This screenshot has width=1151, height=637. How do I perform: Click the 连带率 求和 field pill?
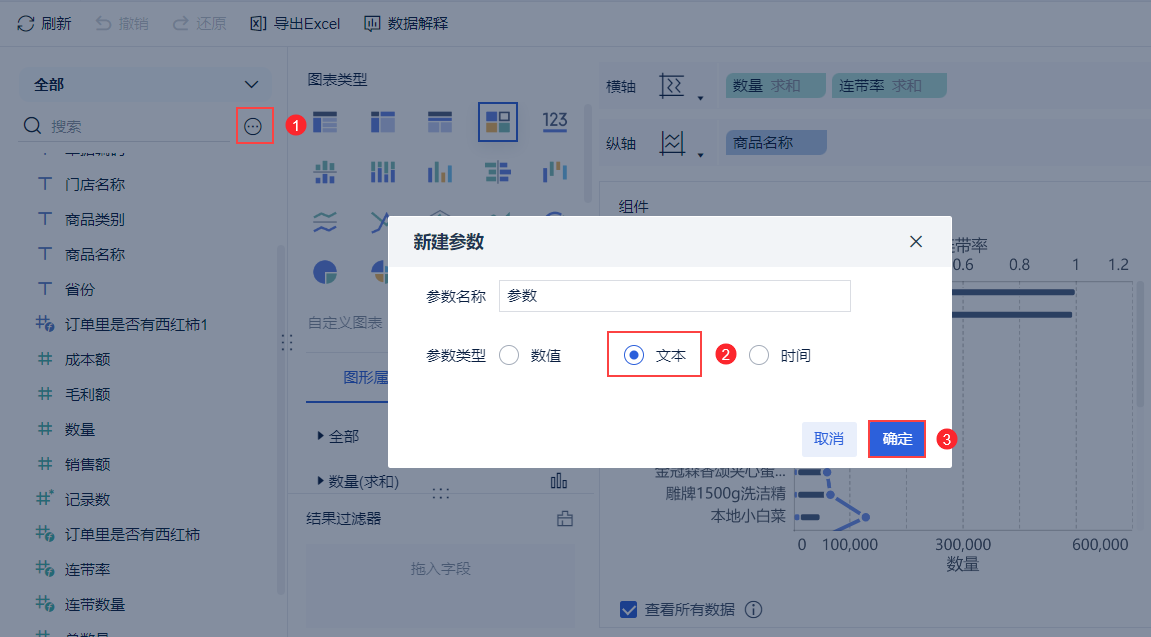coord(889,86)
